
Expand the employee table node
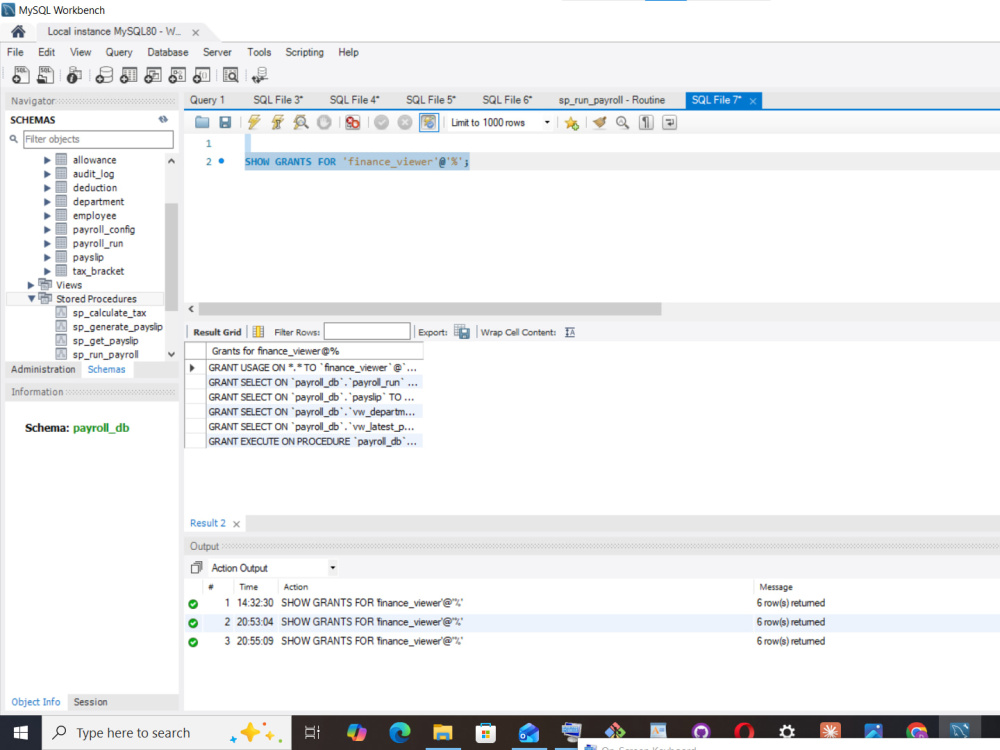point(47,216)
